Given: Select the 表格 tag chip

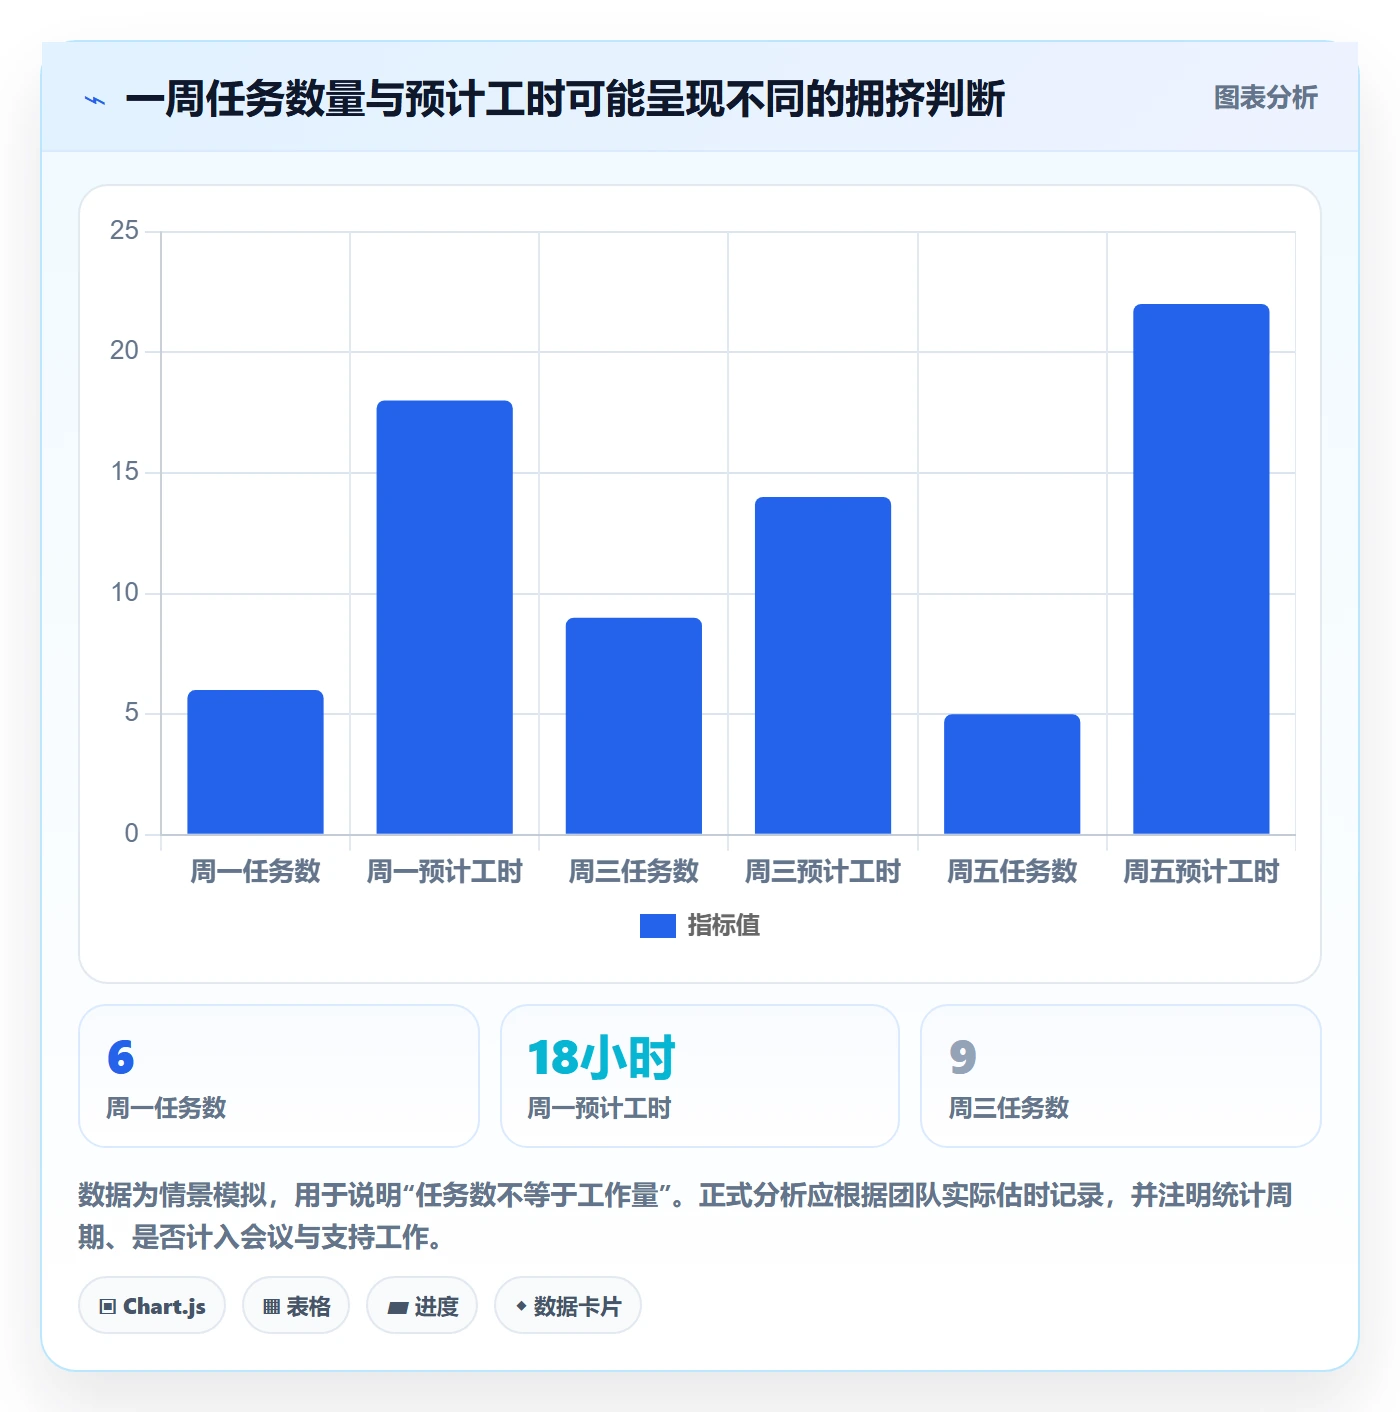Looking at the screenshot, I should pos(296,1305).
